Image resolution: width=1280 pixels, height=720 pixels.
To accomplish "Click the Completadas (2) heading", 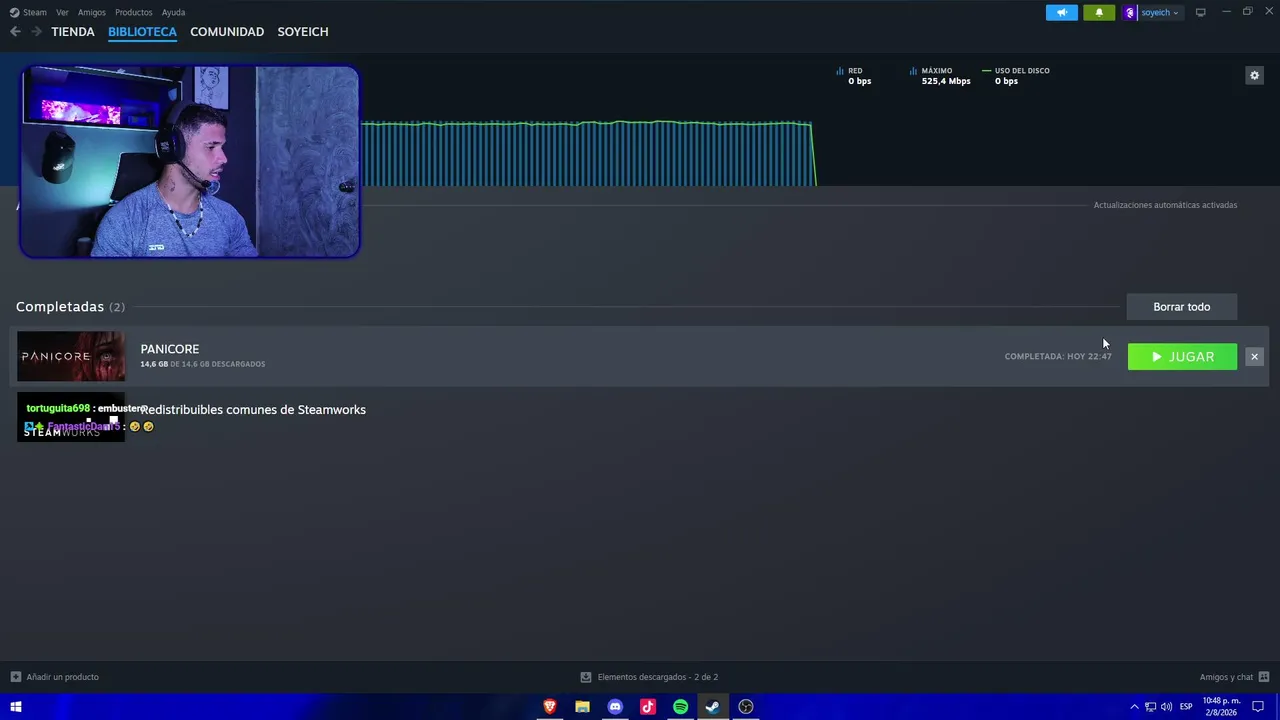I will 70,307.
